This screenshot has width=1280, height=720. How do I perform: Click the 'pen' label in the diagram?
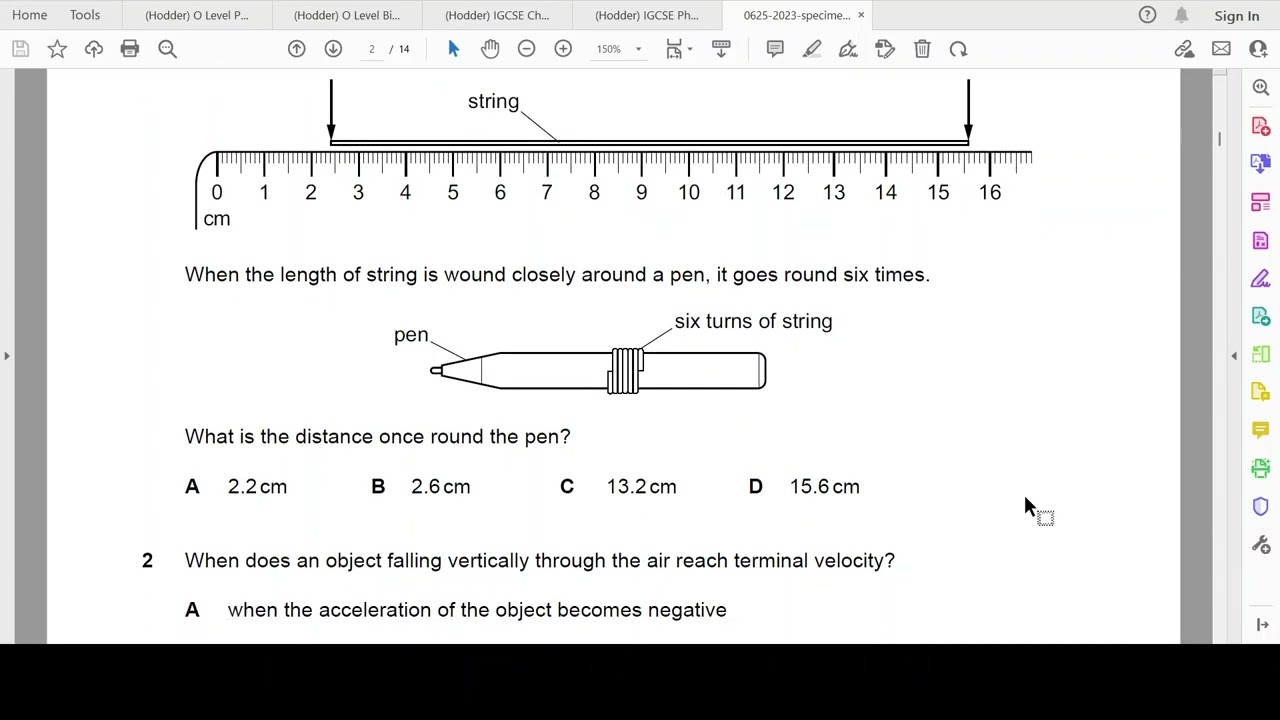click(411, 336)
